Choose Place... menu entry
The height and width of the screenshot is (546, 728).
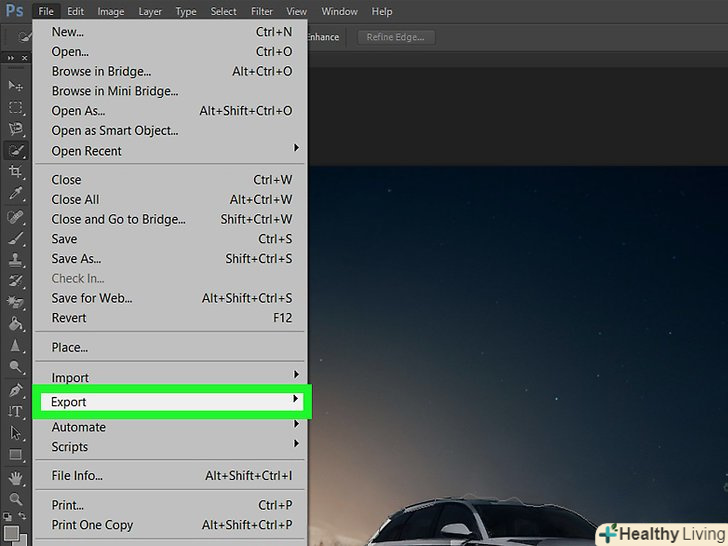point(170,347)
